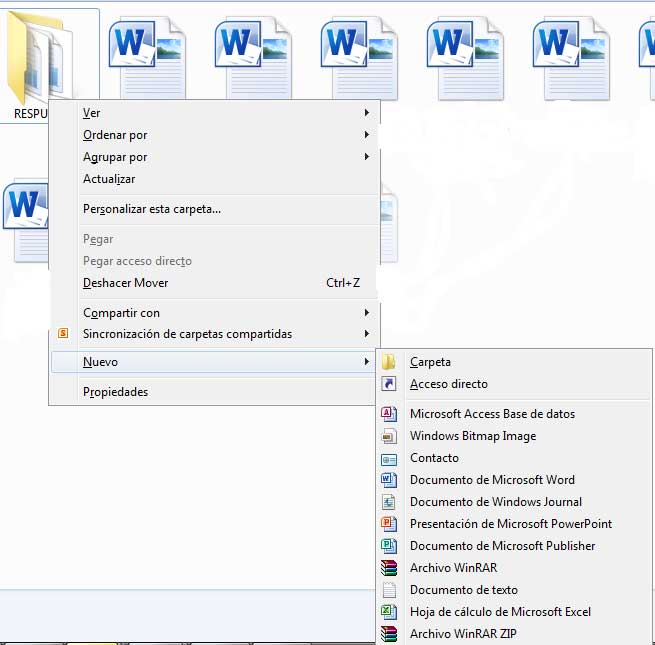Click the Acceso directo shortcut icon
655x645 pixels.
pos(388,383)
